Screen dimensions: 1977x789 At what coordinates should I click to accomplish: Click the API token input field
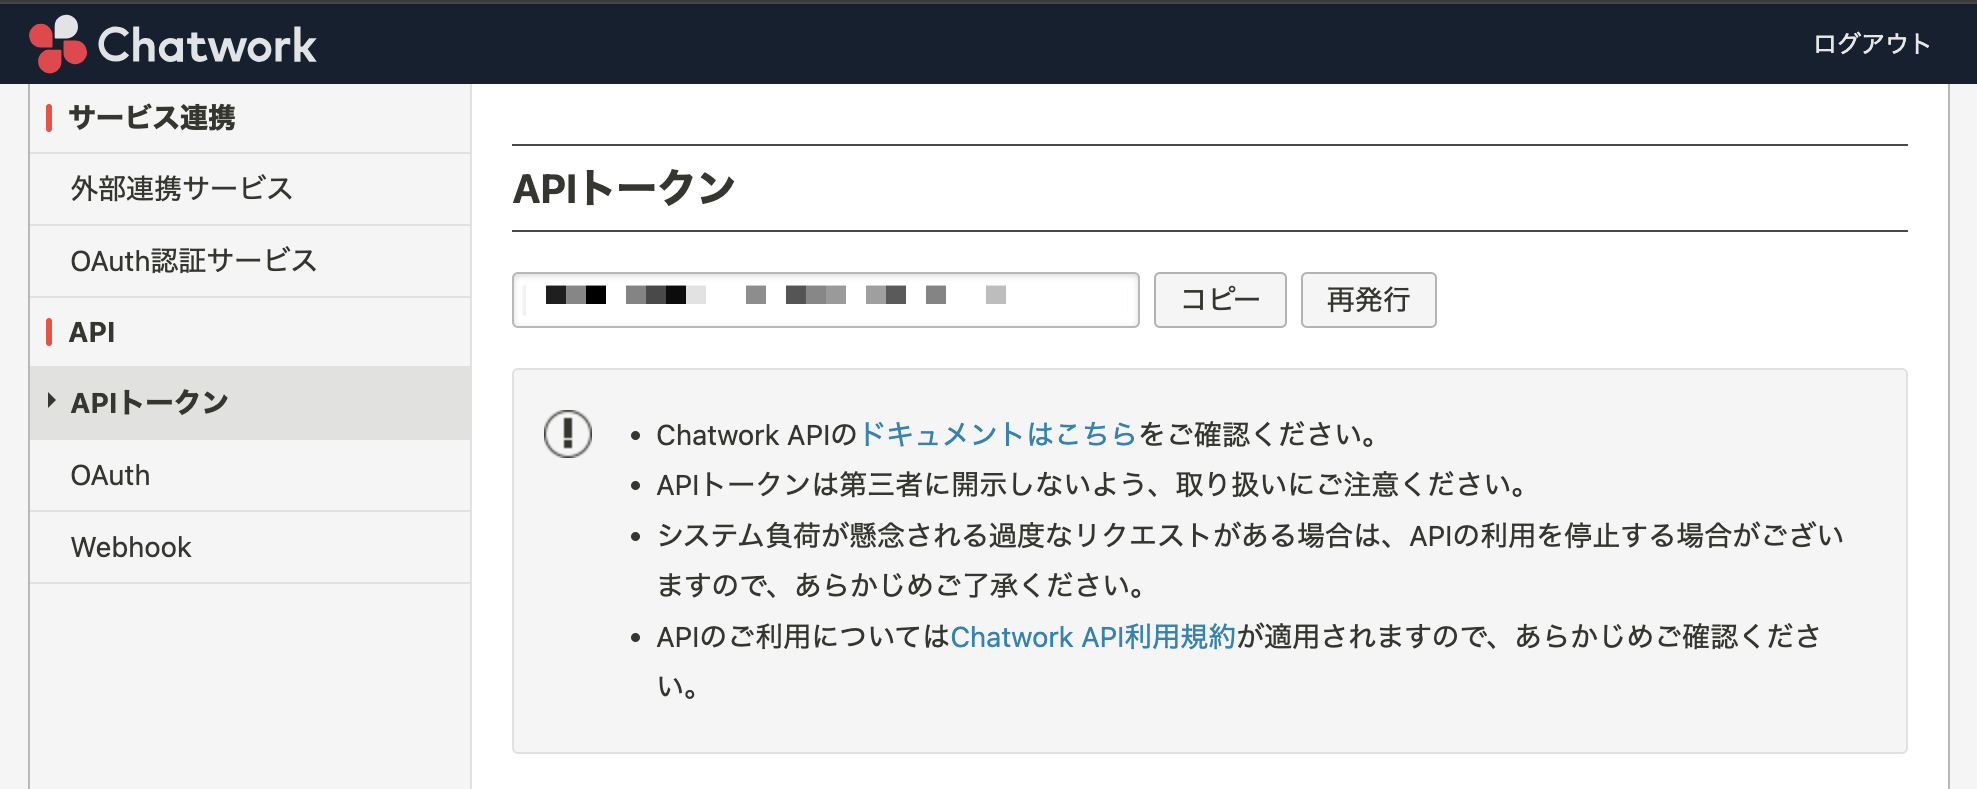[826, 299]
